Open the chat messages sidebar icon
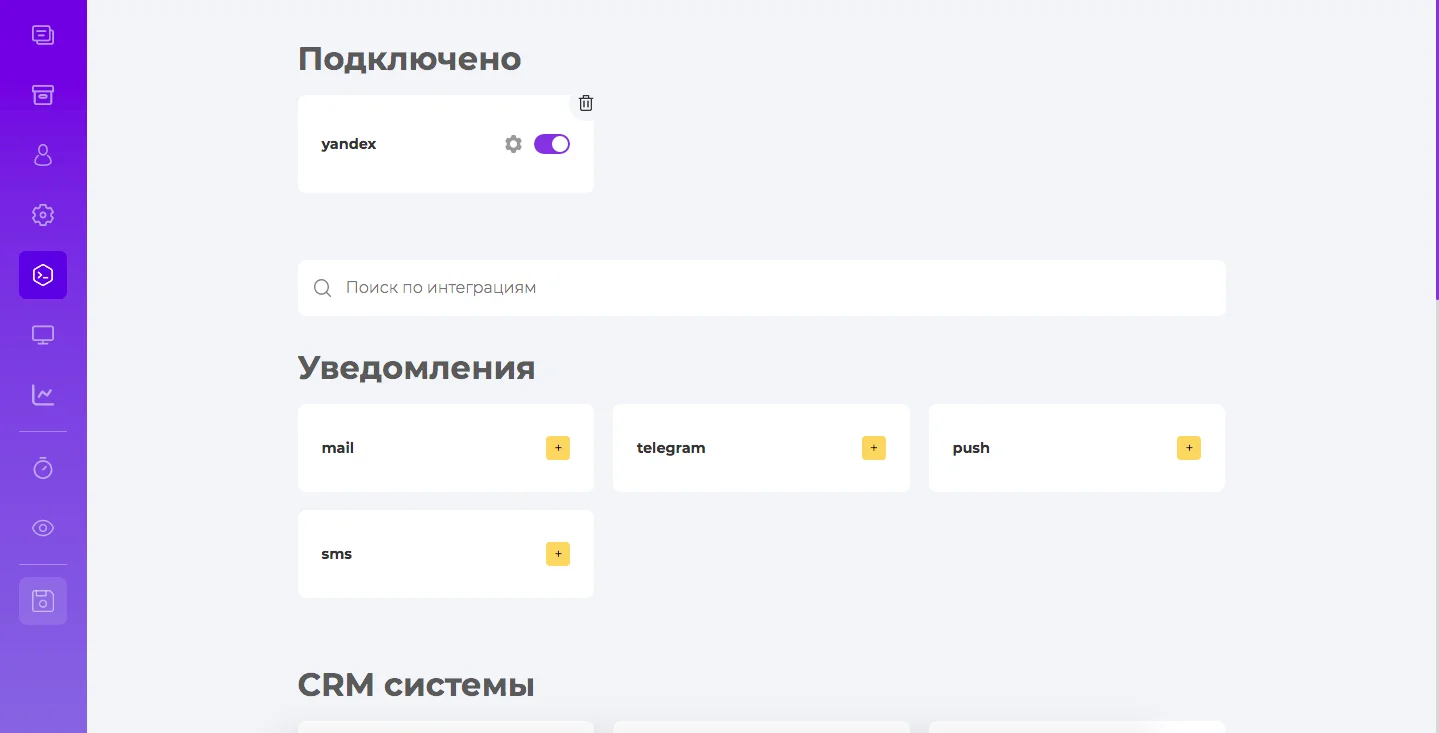 (43, 36)
